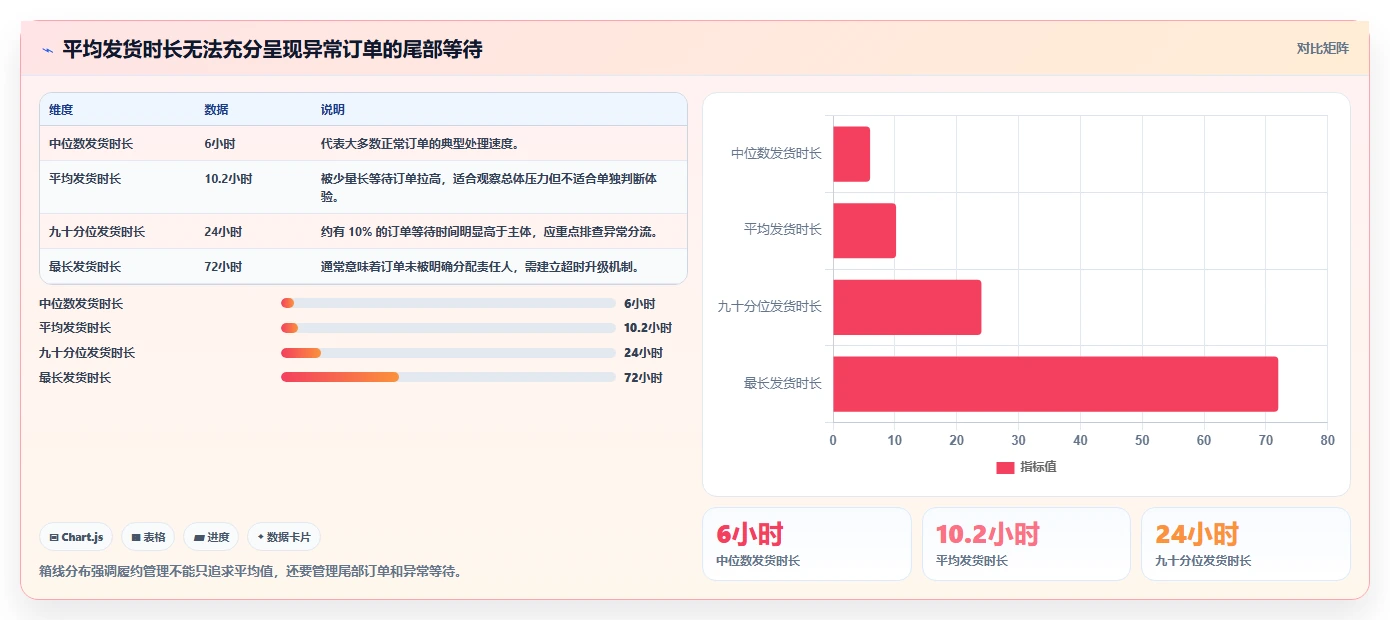Click the 中位数发货时长 chart bar
This screenshot has height=620, width=1390.
(x=851, y=154)
